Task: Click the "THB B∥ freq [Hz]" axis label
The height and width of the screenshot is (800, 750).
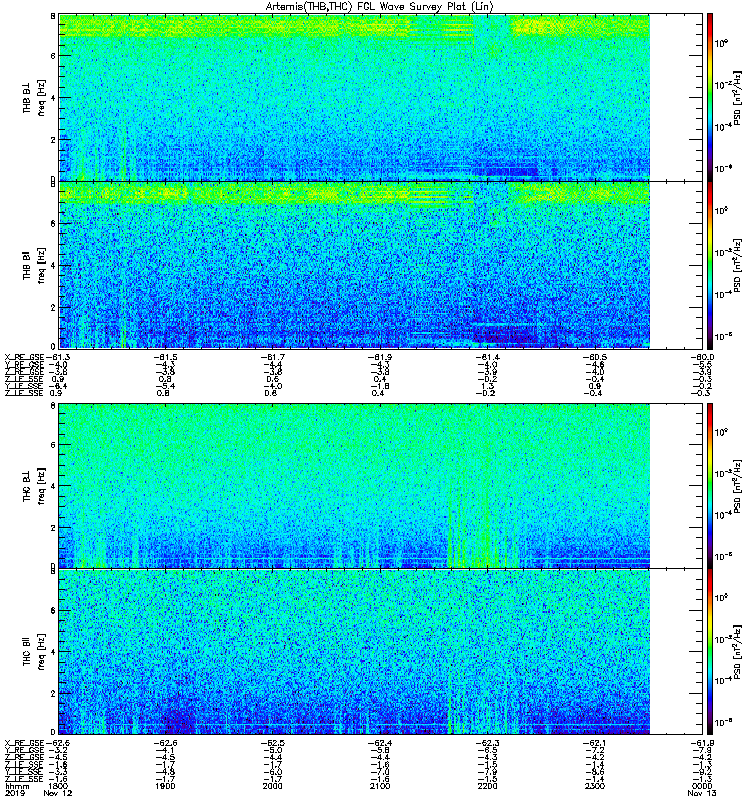Action: click(x=34, y=265)
